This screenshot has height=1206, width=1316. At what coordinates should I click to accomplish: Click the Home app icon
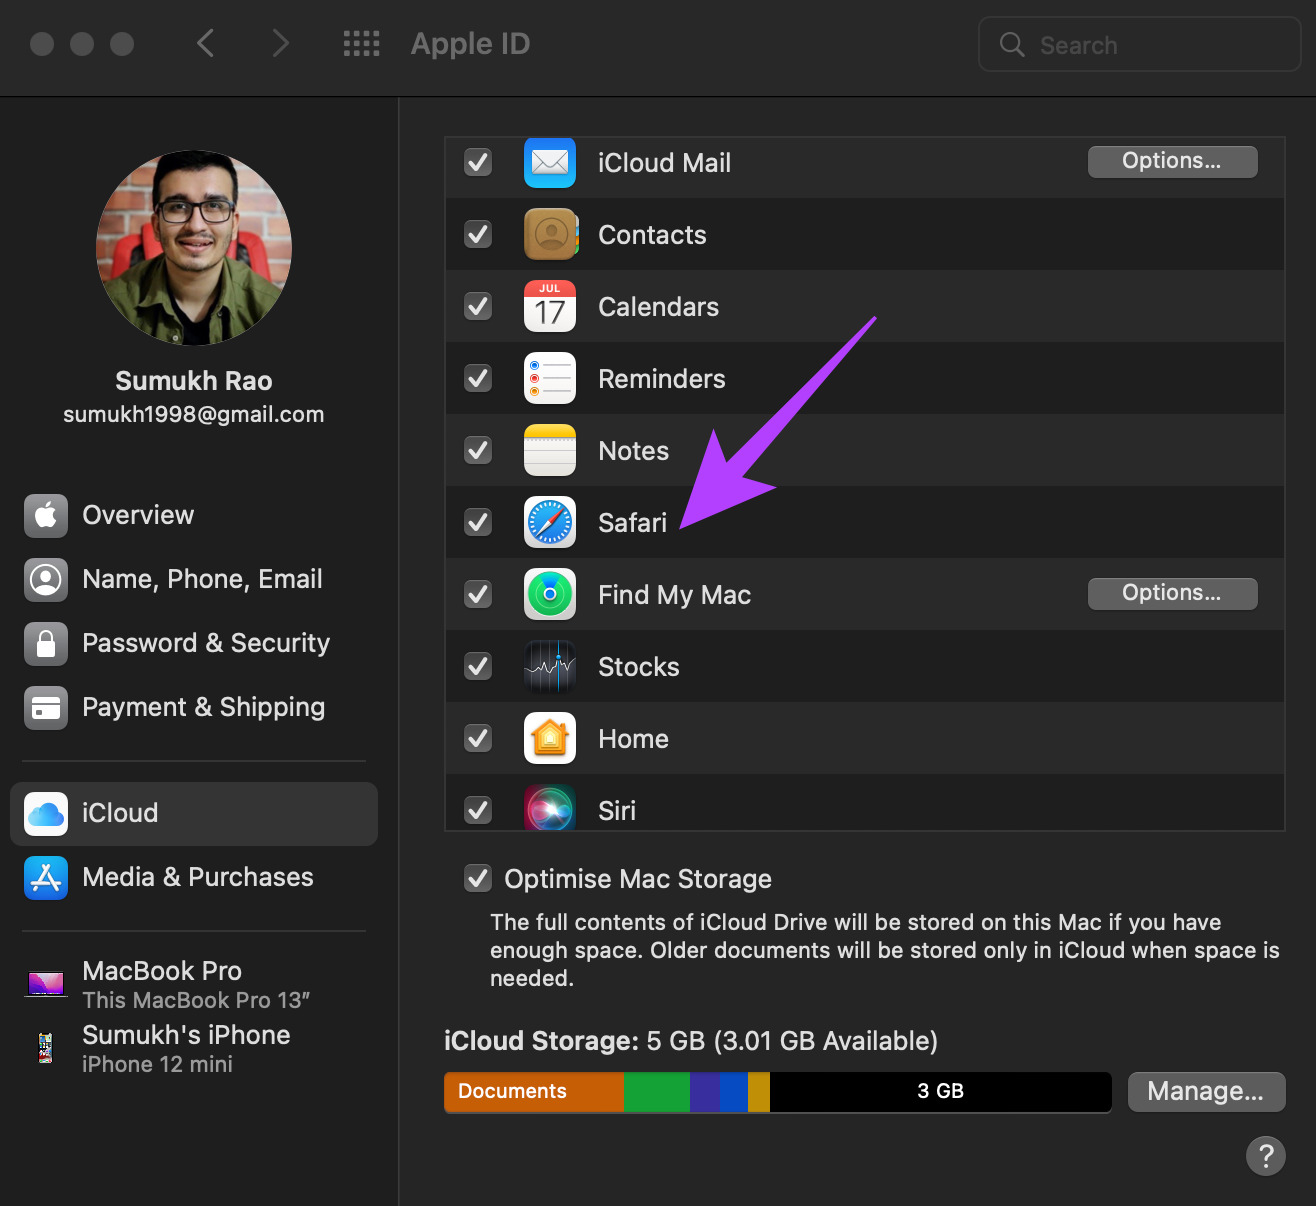pos(550,738)
